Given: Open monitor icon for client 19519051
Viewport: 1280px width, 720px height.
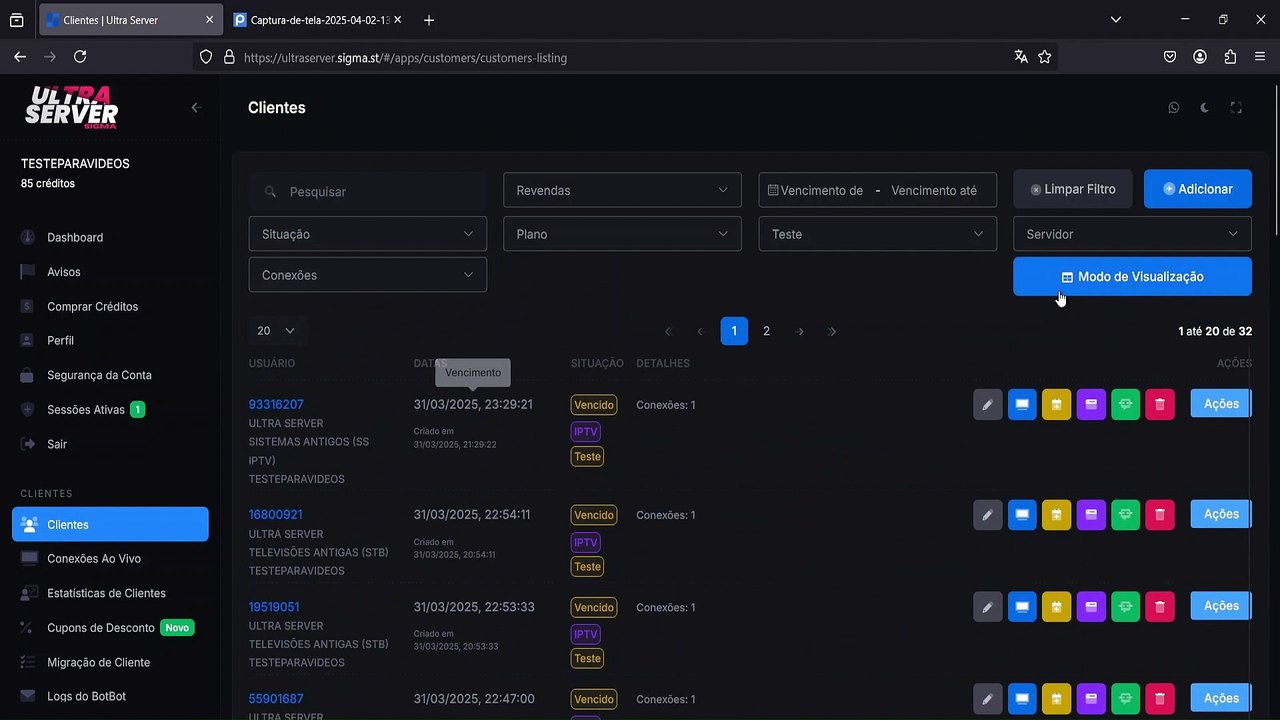Looking at the screenshot, I should tap(1022, 606).
